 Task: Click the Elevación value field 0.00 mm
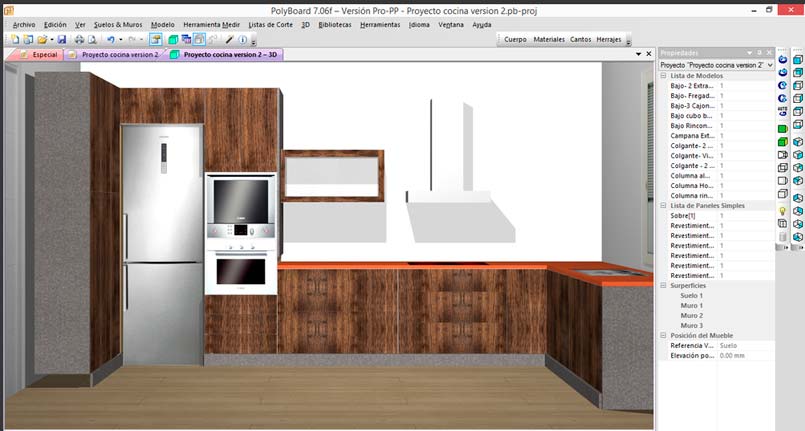coord(732,355)
